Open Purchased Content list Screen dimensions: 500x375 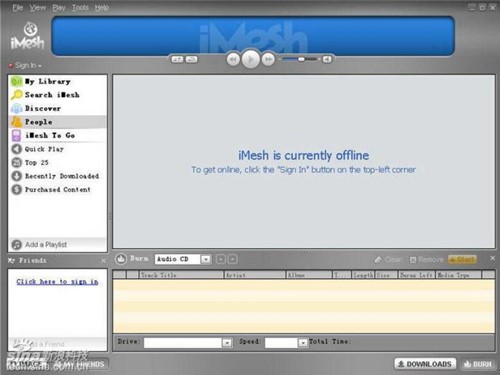coord(57,189)
